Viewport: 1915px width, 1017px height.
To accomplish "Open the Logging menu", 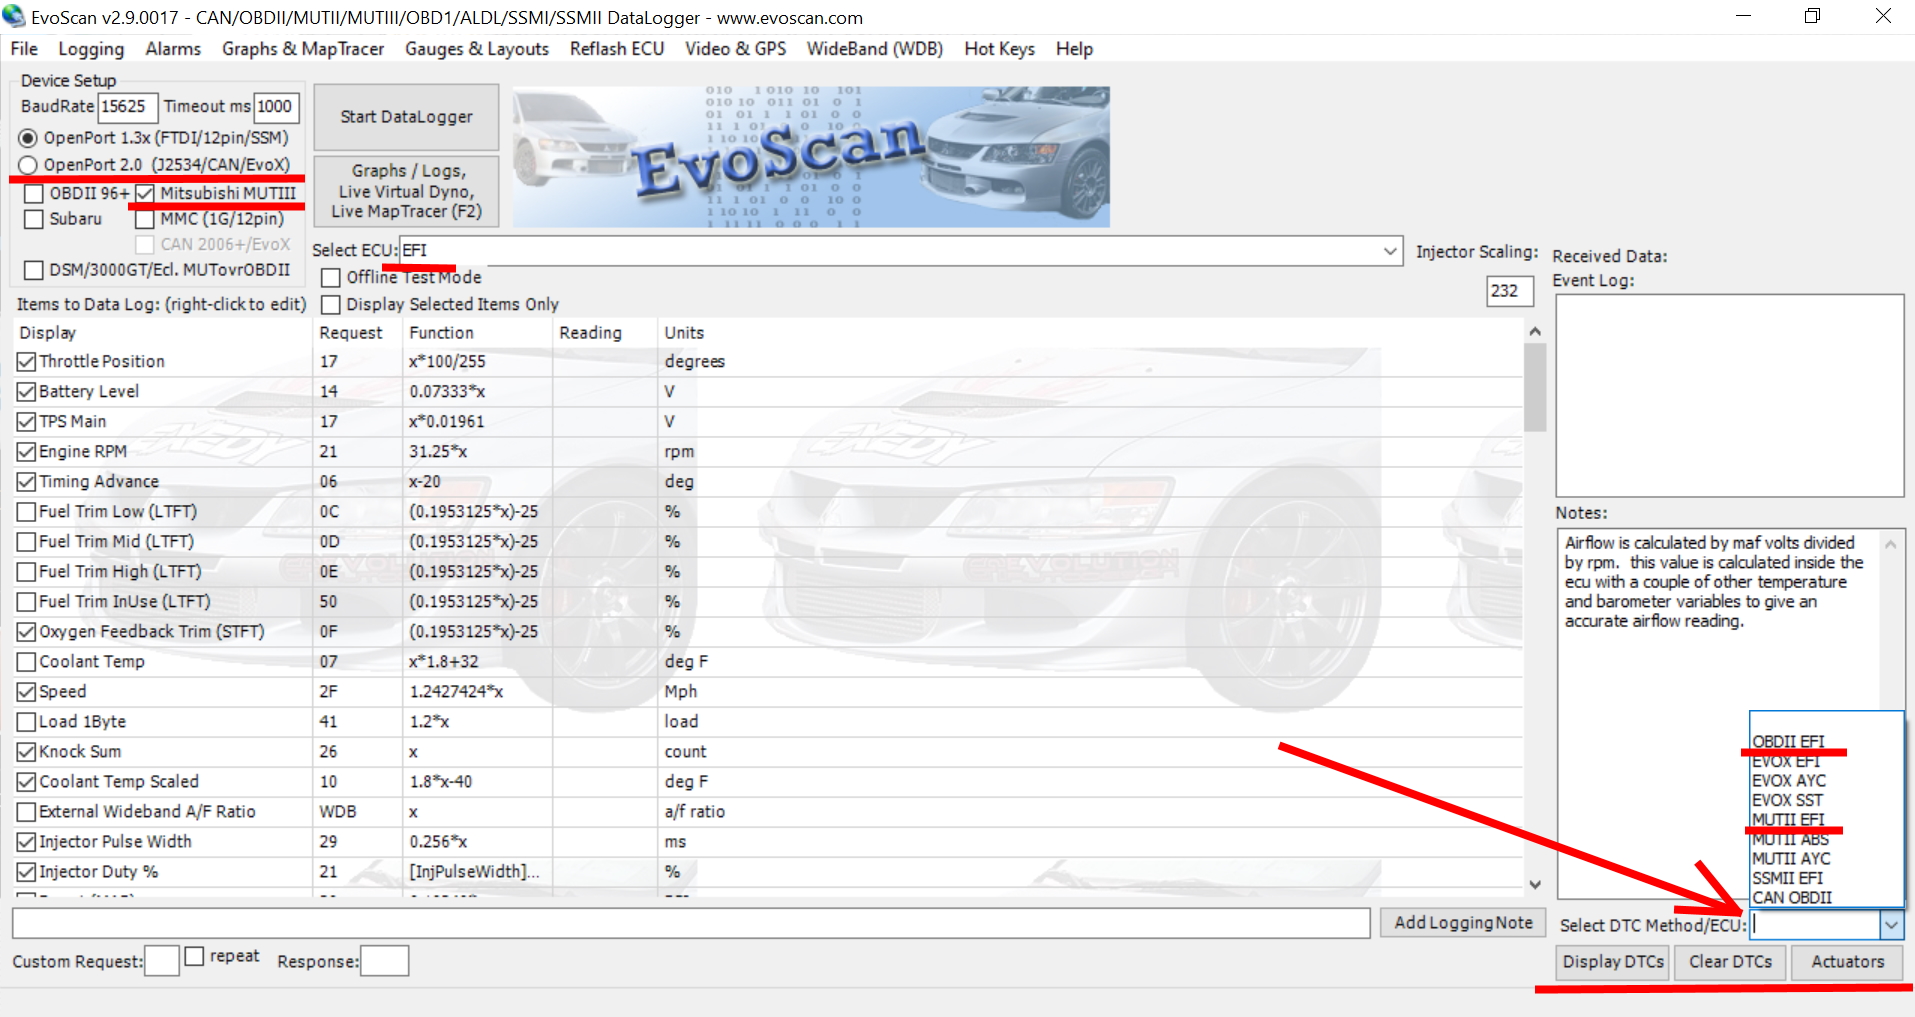I will tap(91, 49).
